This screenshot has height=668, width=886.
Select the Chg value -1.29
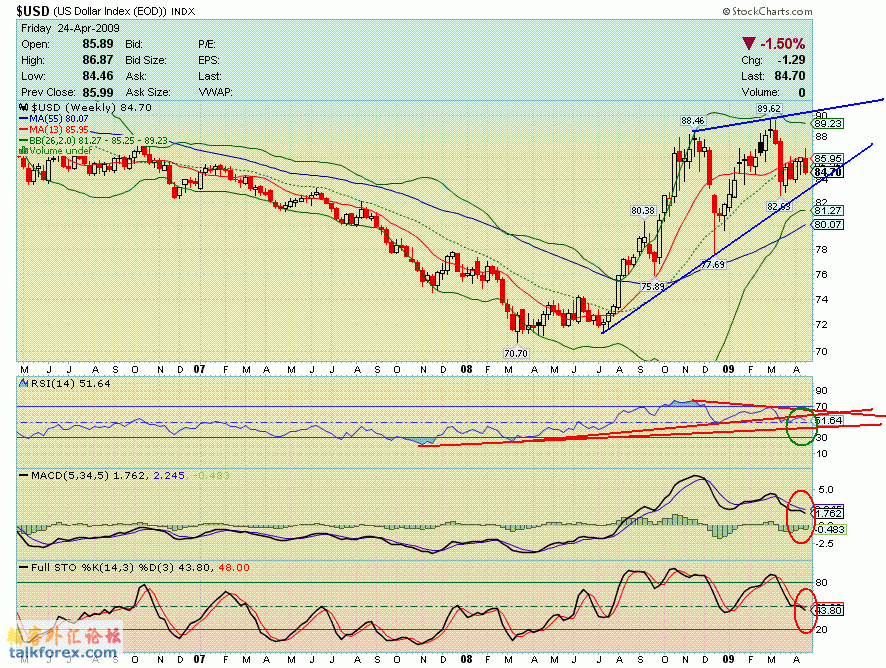pyautogui.click(x=792, y=60)
